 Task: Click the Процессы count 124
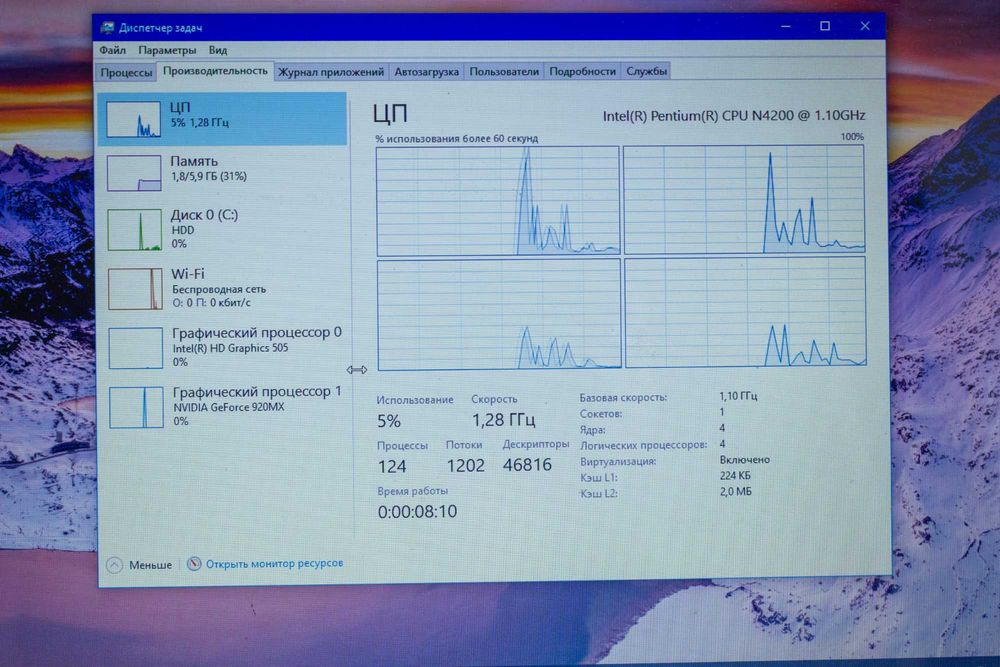point(392,467)
